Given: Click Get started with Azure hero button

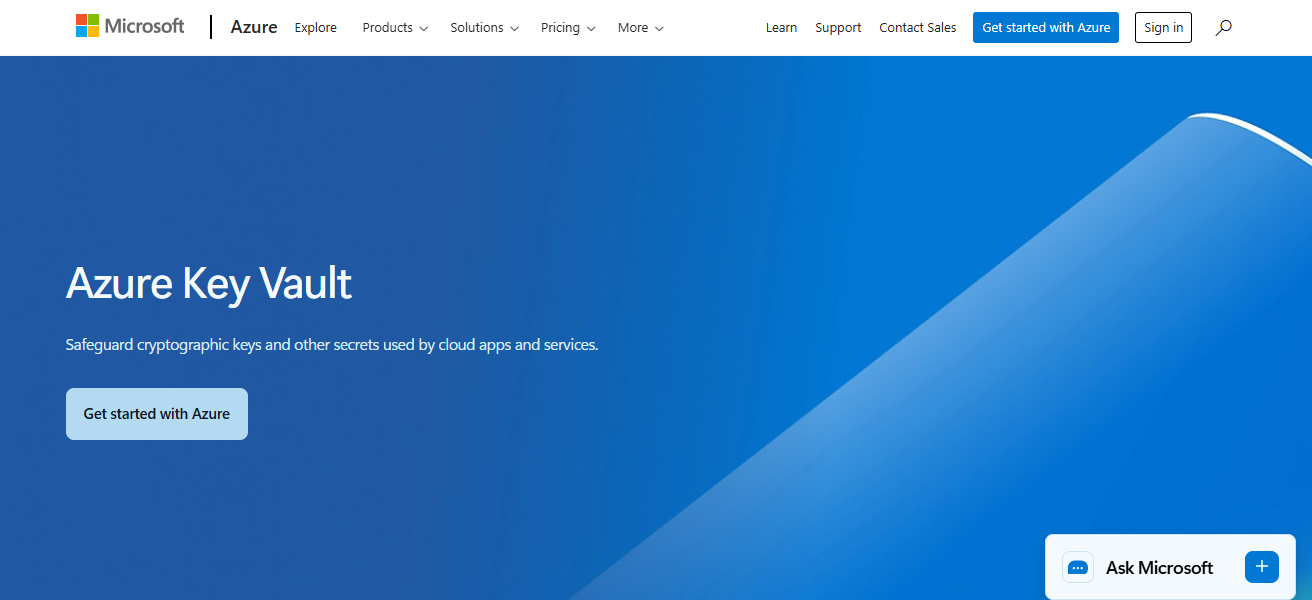Looking at the screenshot, I should [156, 413].
